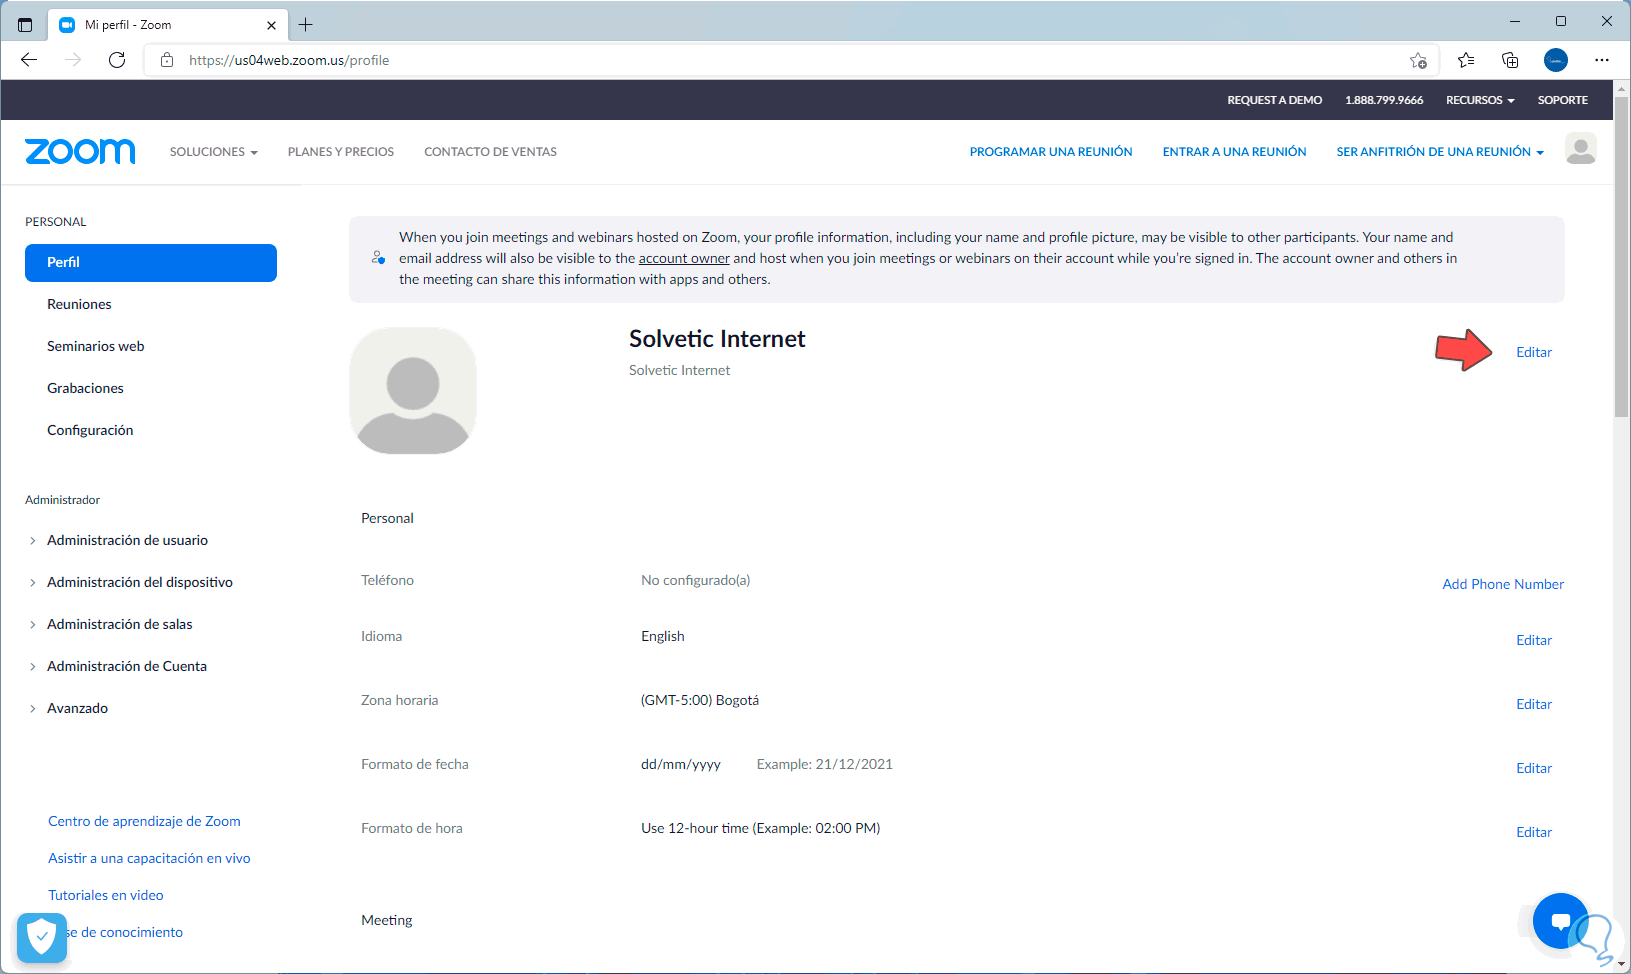Click the browser back arrow
This screenshot has height=974, width=1631.
29,60
